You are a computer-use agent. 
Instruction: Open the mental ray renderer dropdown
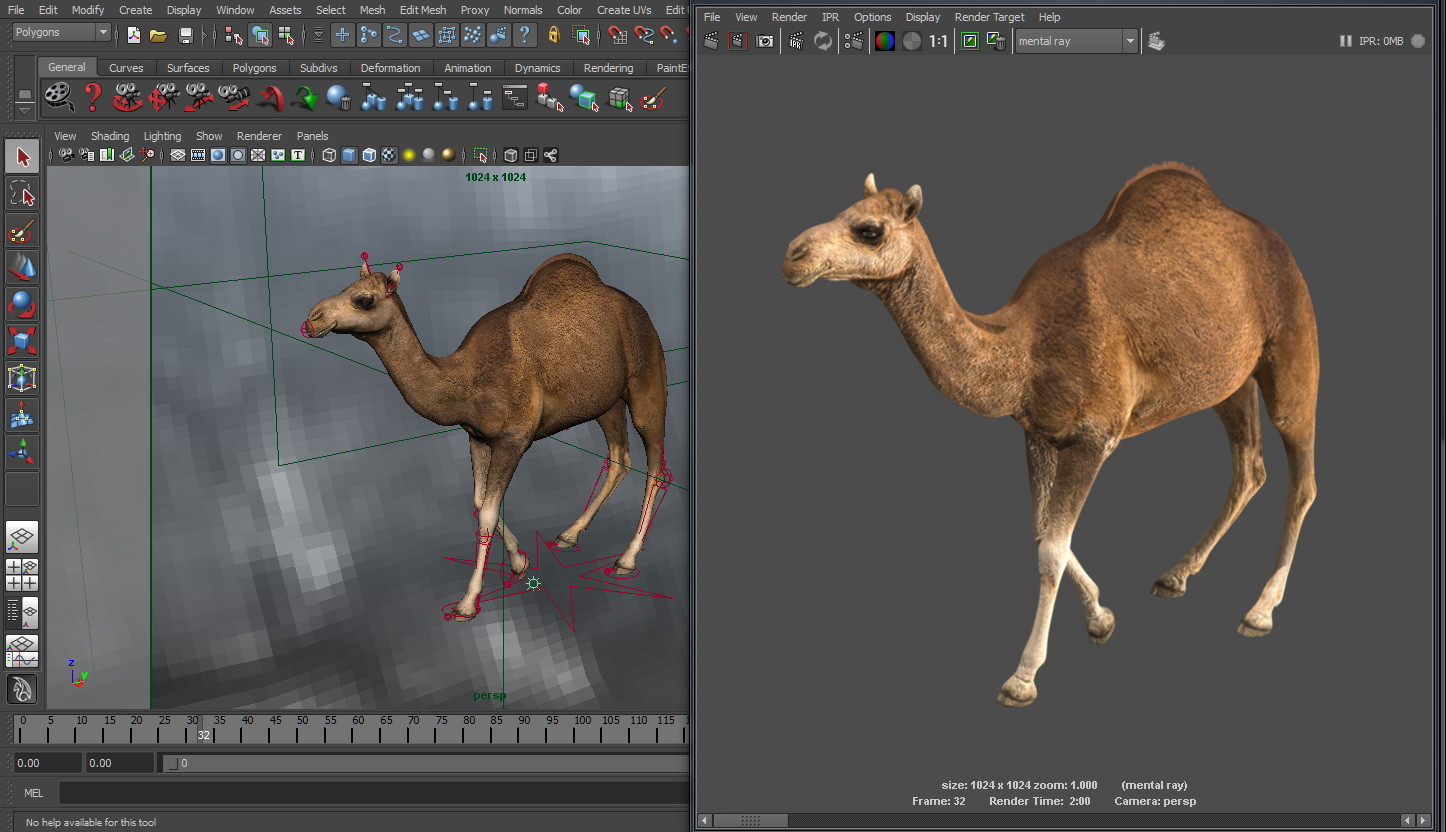click(1076, 41)
